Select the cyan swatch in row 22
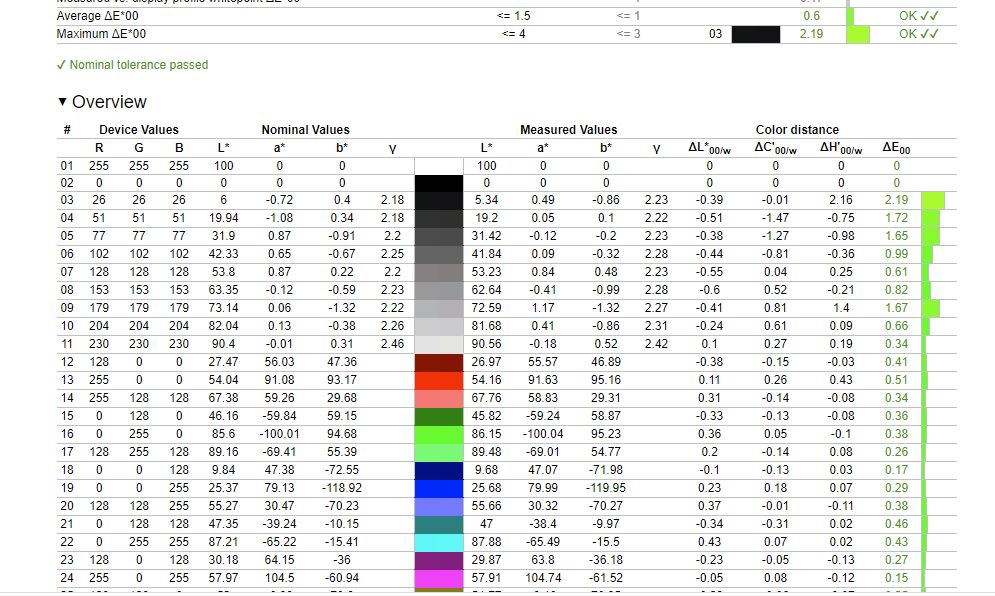 click(438, 542)
